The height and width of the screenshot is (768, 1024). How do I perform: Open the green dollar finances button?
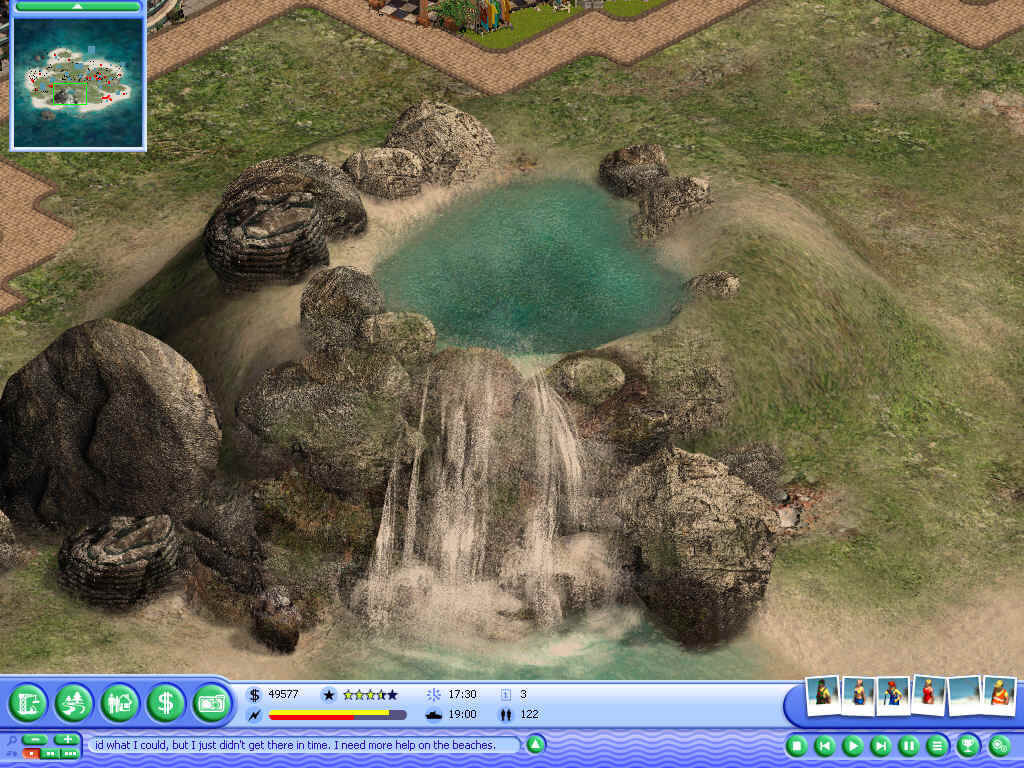click(166, 703)
